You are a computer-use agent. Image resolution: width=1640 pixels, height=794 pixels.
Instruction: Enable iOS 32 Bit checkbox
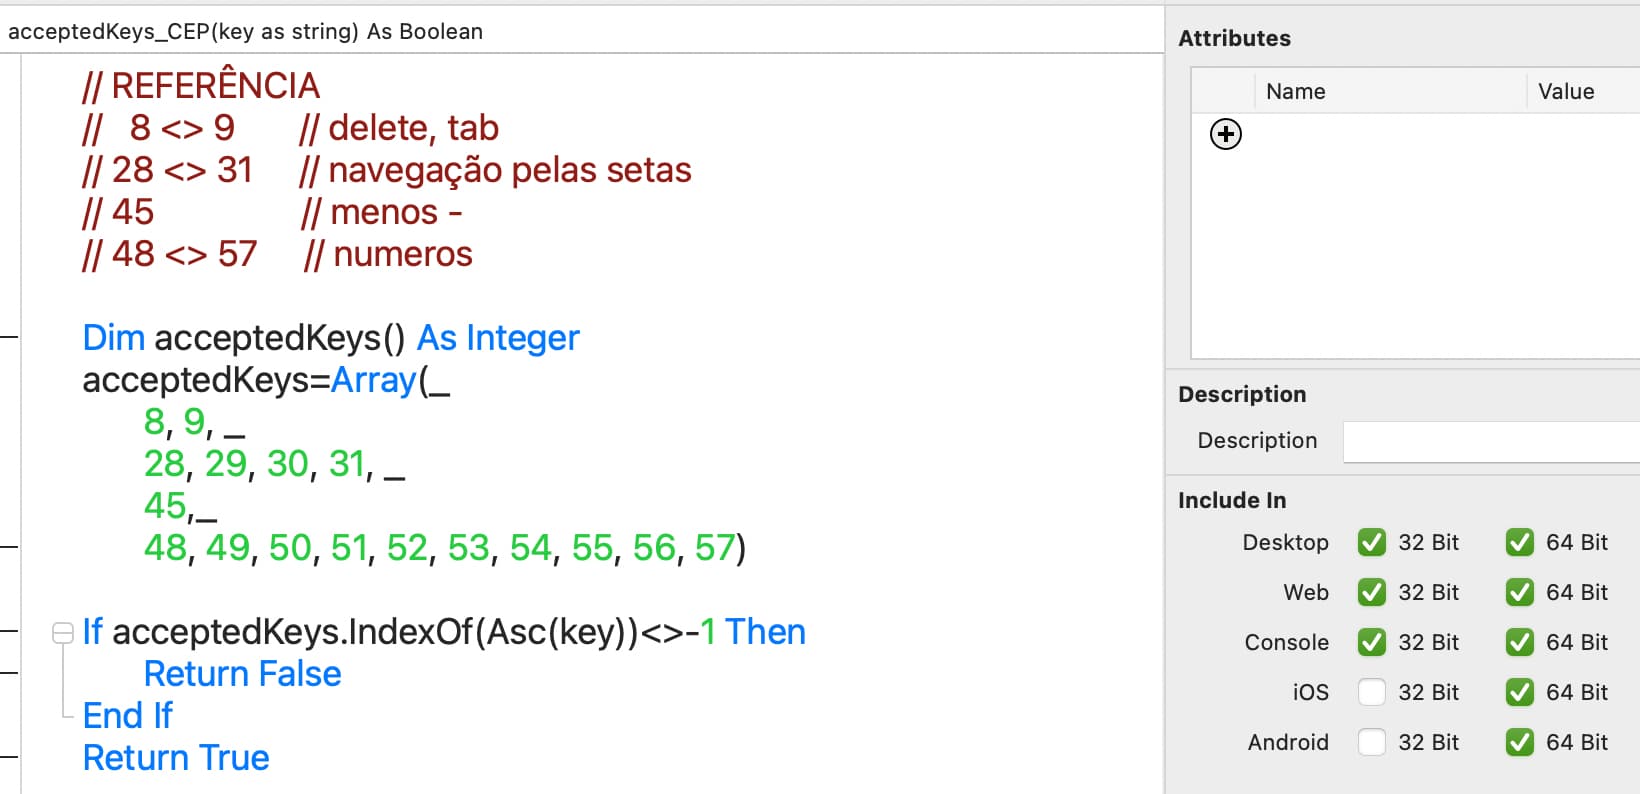[1372, 692]
